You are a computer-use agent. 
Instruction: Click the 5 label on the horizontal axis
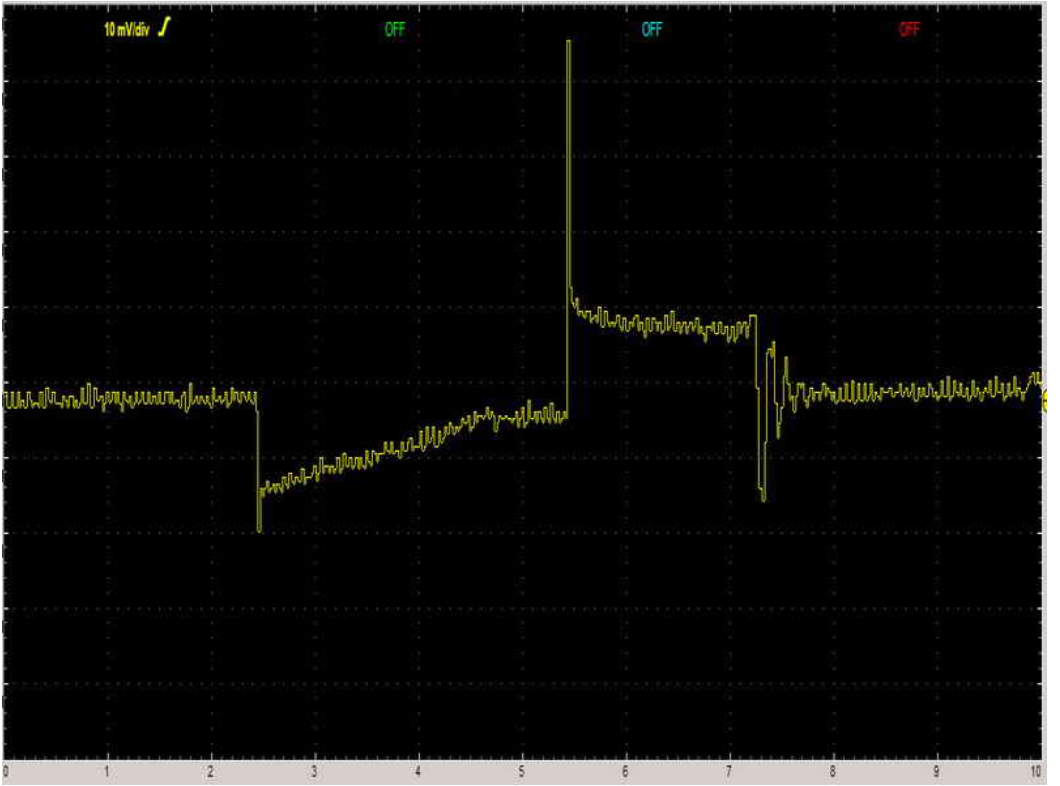522,772
